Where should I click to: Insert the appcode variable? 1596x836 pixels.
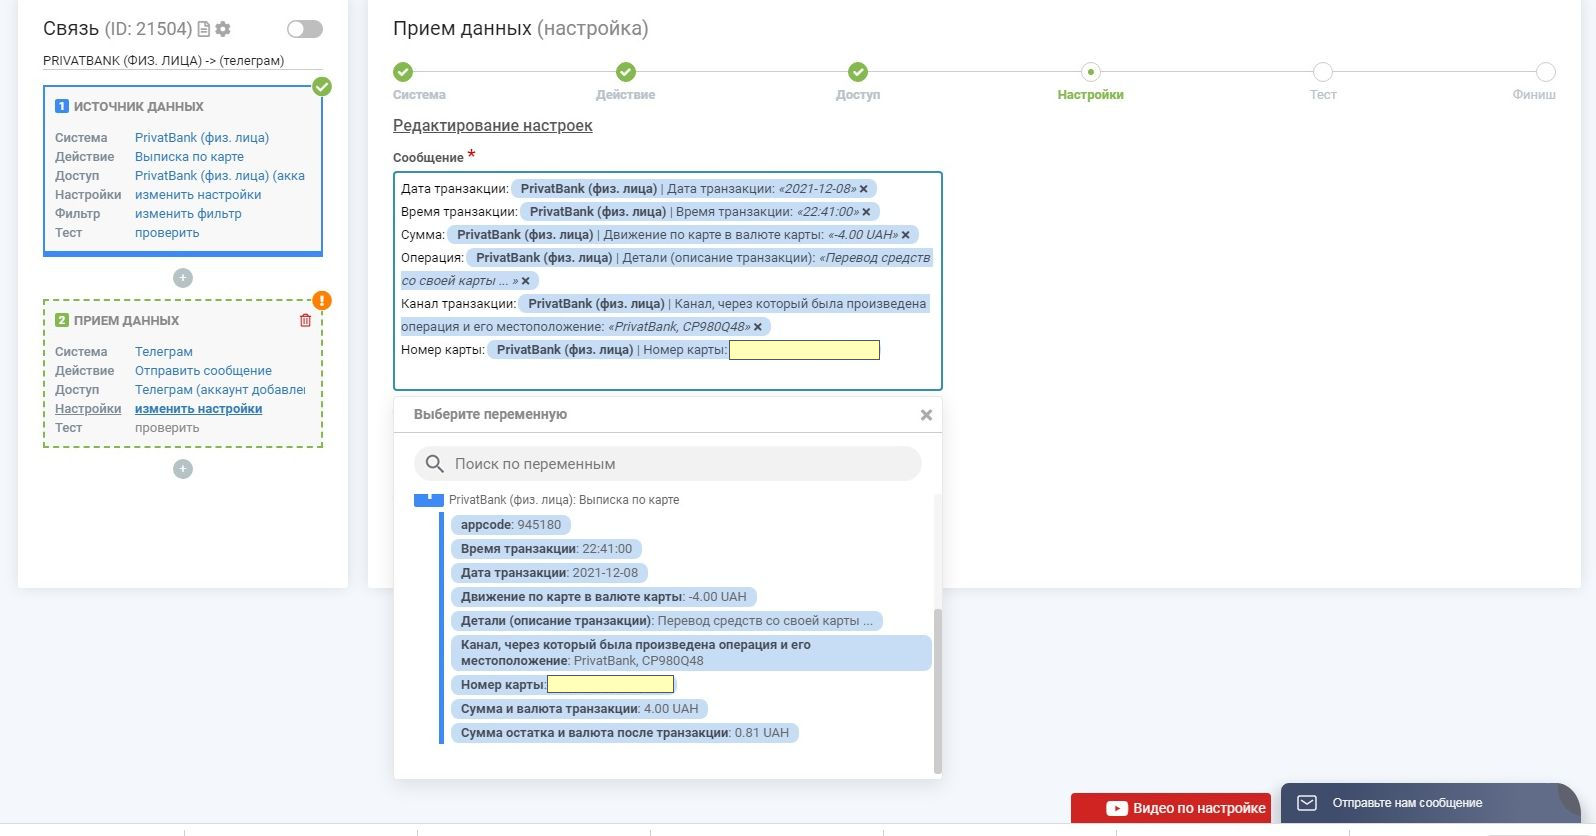click(511, 525)
